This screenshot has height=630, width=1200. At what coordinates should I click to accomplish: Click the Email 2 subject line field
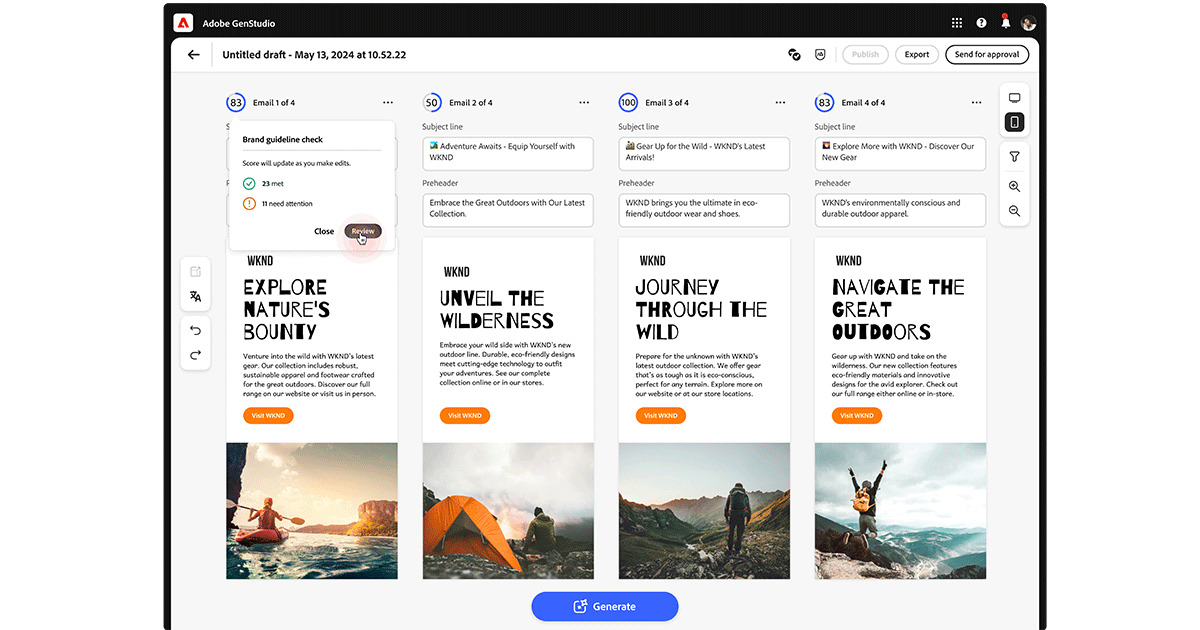tap(508, 152)
